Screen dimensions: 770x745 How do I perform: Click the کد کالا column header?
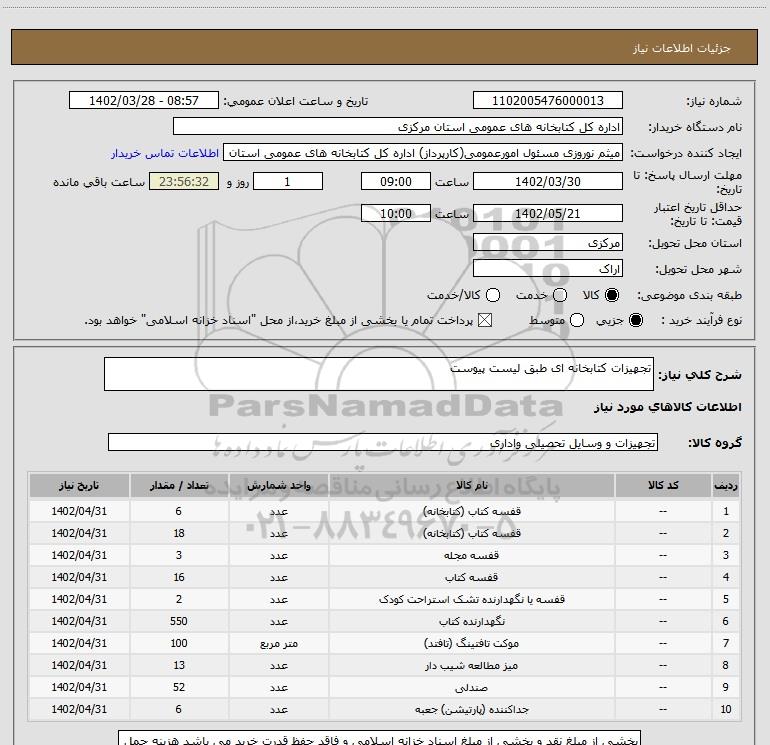(x=663, y=486)
